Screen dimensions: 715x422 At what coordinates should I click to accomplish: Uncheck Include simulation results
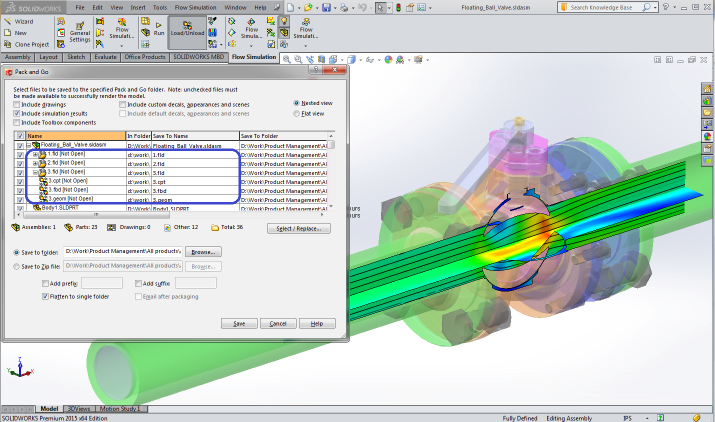(x=17, y=114)
